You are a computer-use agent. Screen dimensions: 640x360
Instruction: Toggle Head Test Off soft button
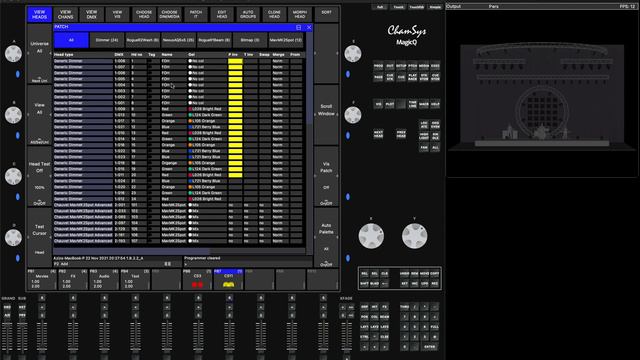[x=40, y=176]
